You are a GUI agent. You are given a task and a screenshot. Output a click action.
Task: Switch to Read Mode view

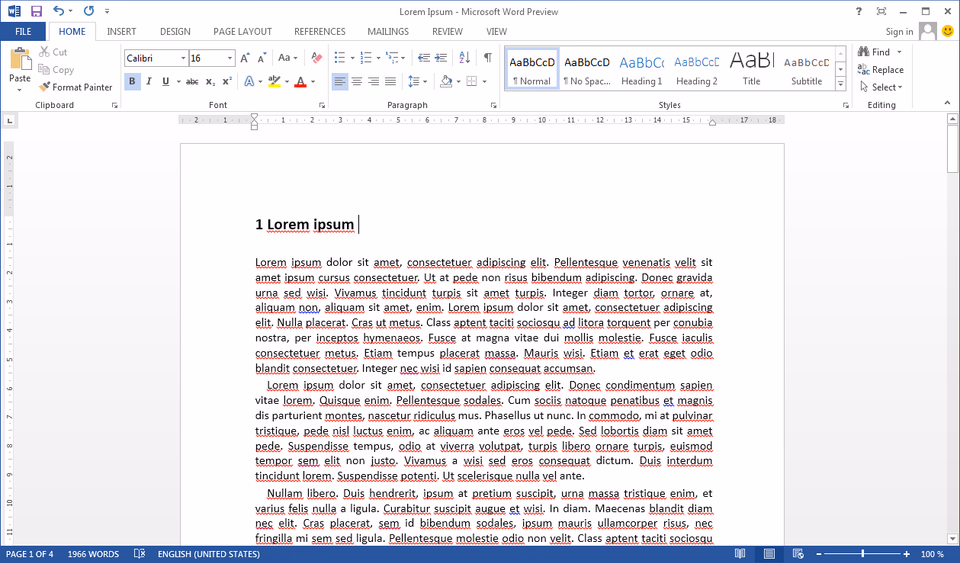(740, 554)
